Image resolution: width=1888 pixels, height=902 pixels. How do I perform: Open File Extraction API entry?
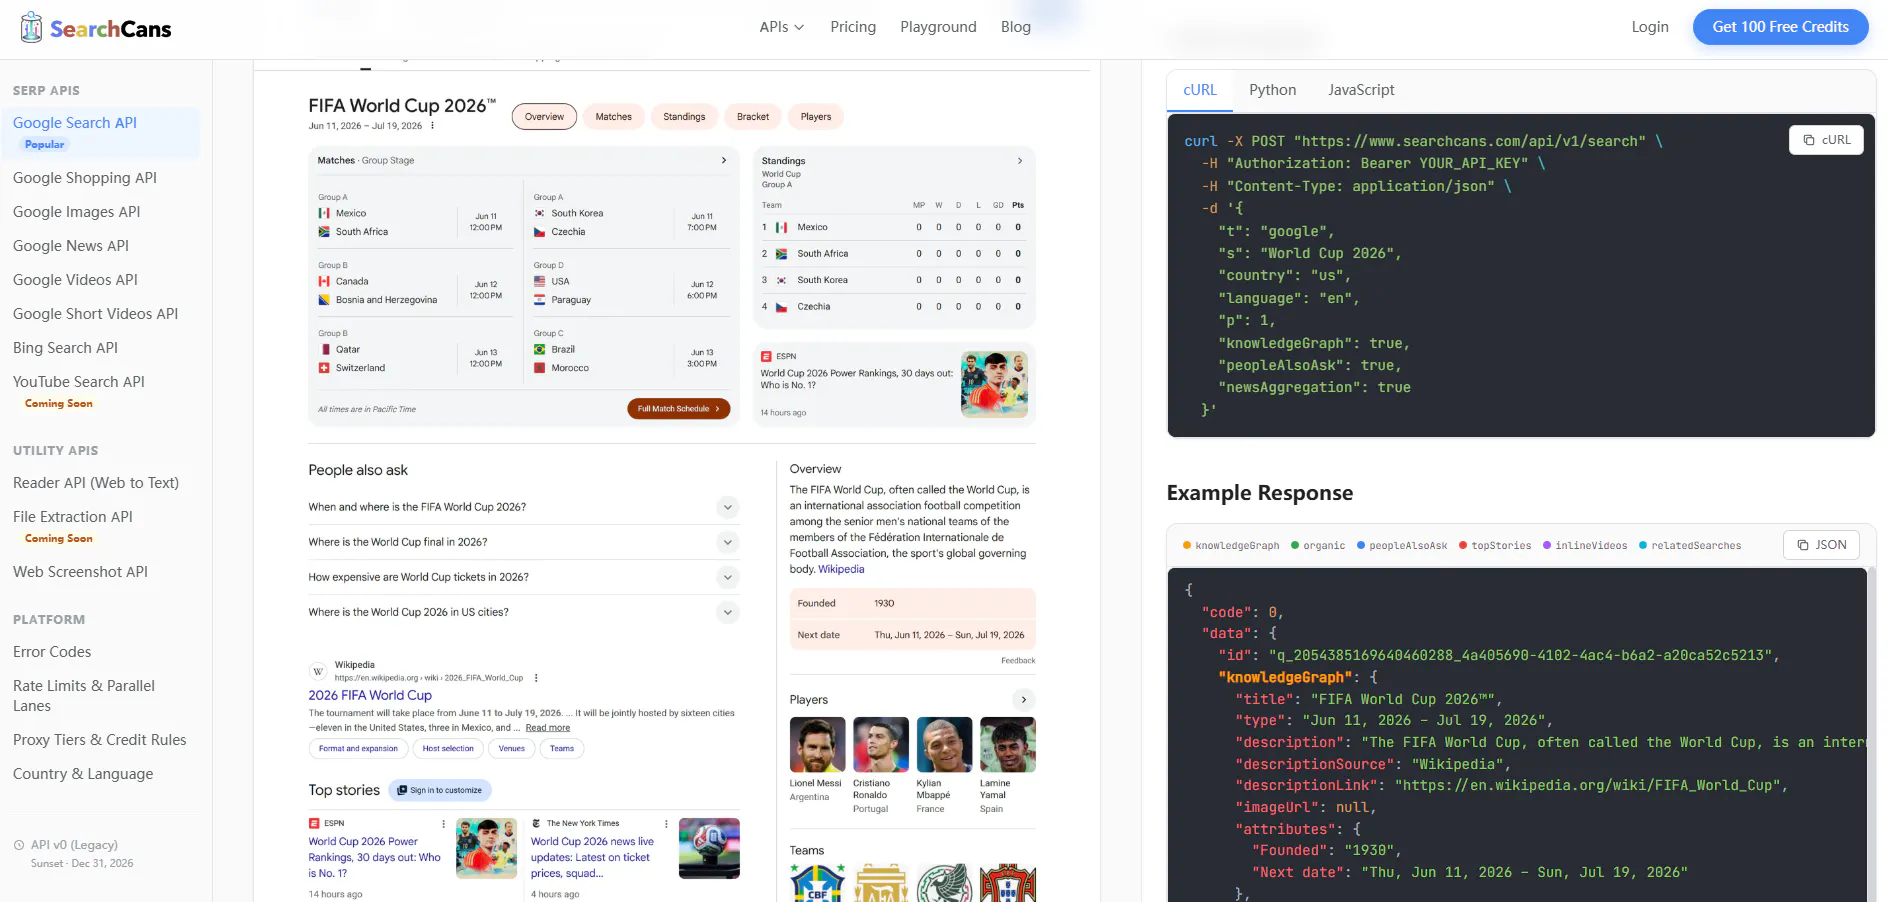pos(73,517)
